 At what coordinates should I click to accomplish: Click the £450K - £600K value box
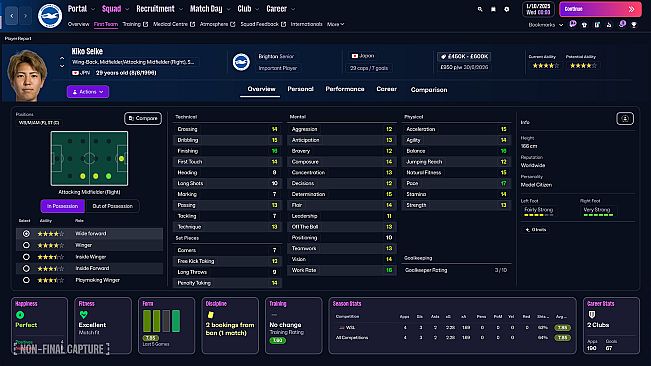464,56
